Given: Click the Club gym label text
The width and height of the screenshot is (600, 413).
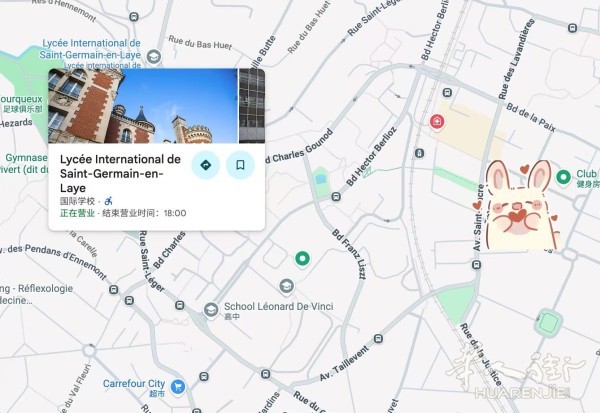Looking at the screenshot, I should point(588,173).
